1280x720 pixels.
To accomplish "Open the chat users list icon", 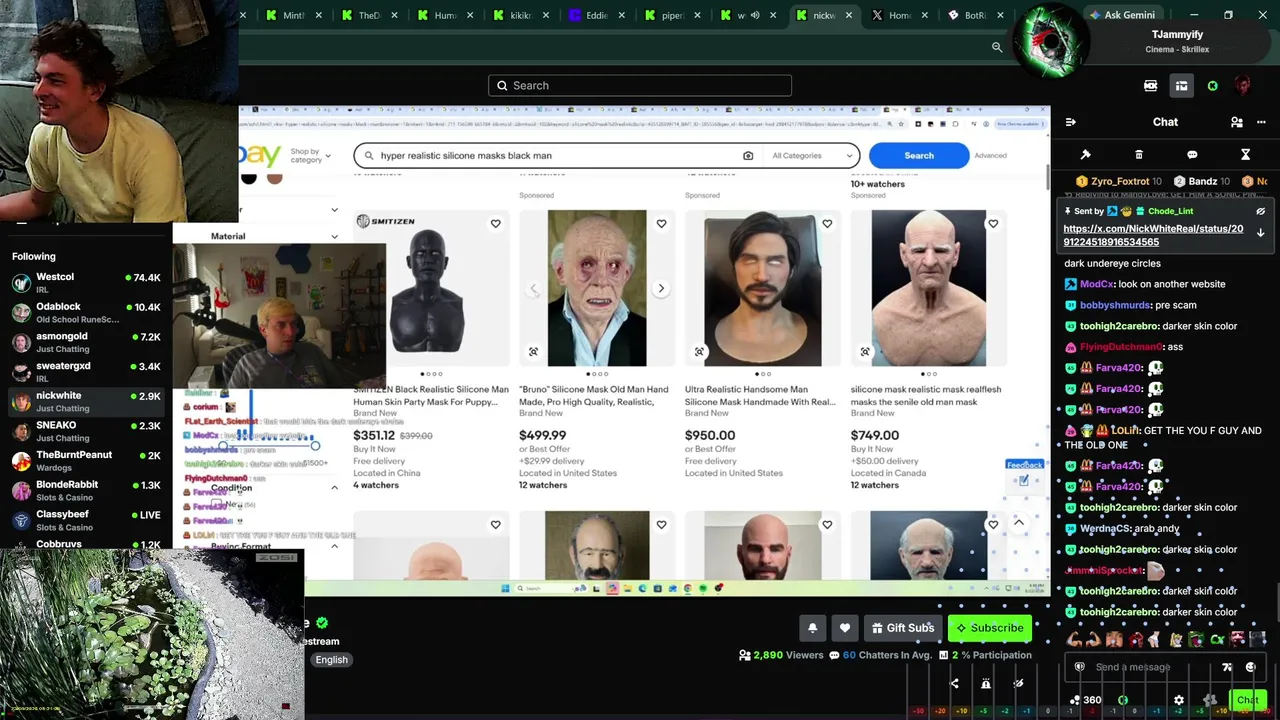I will (1237, 122).
